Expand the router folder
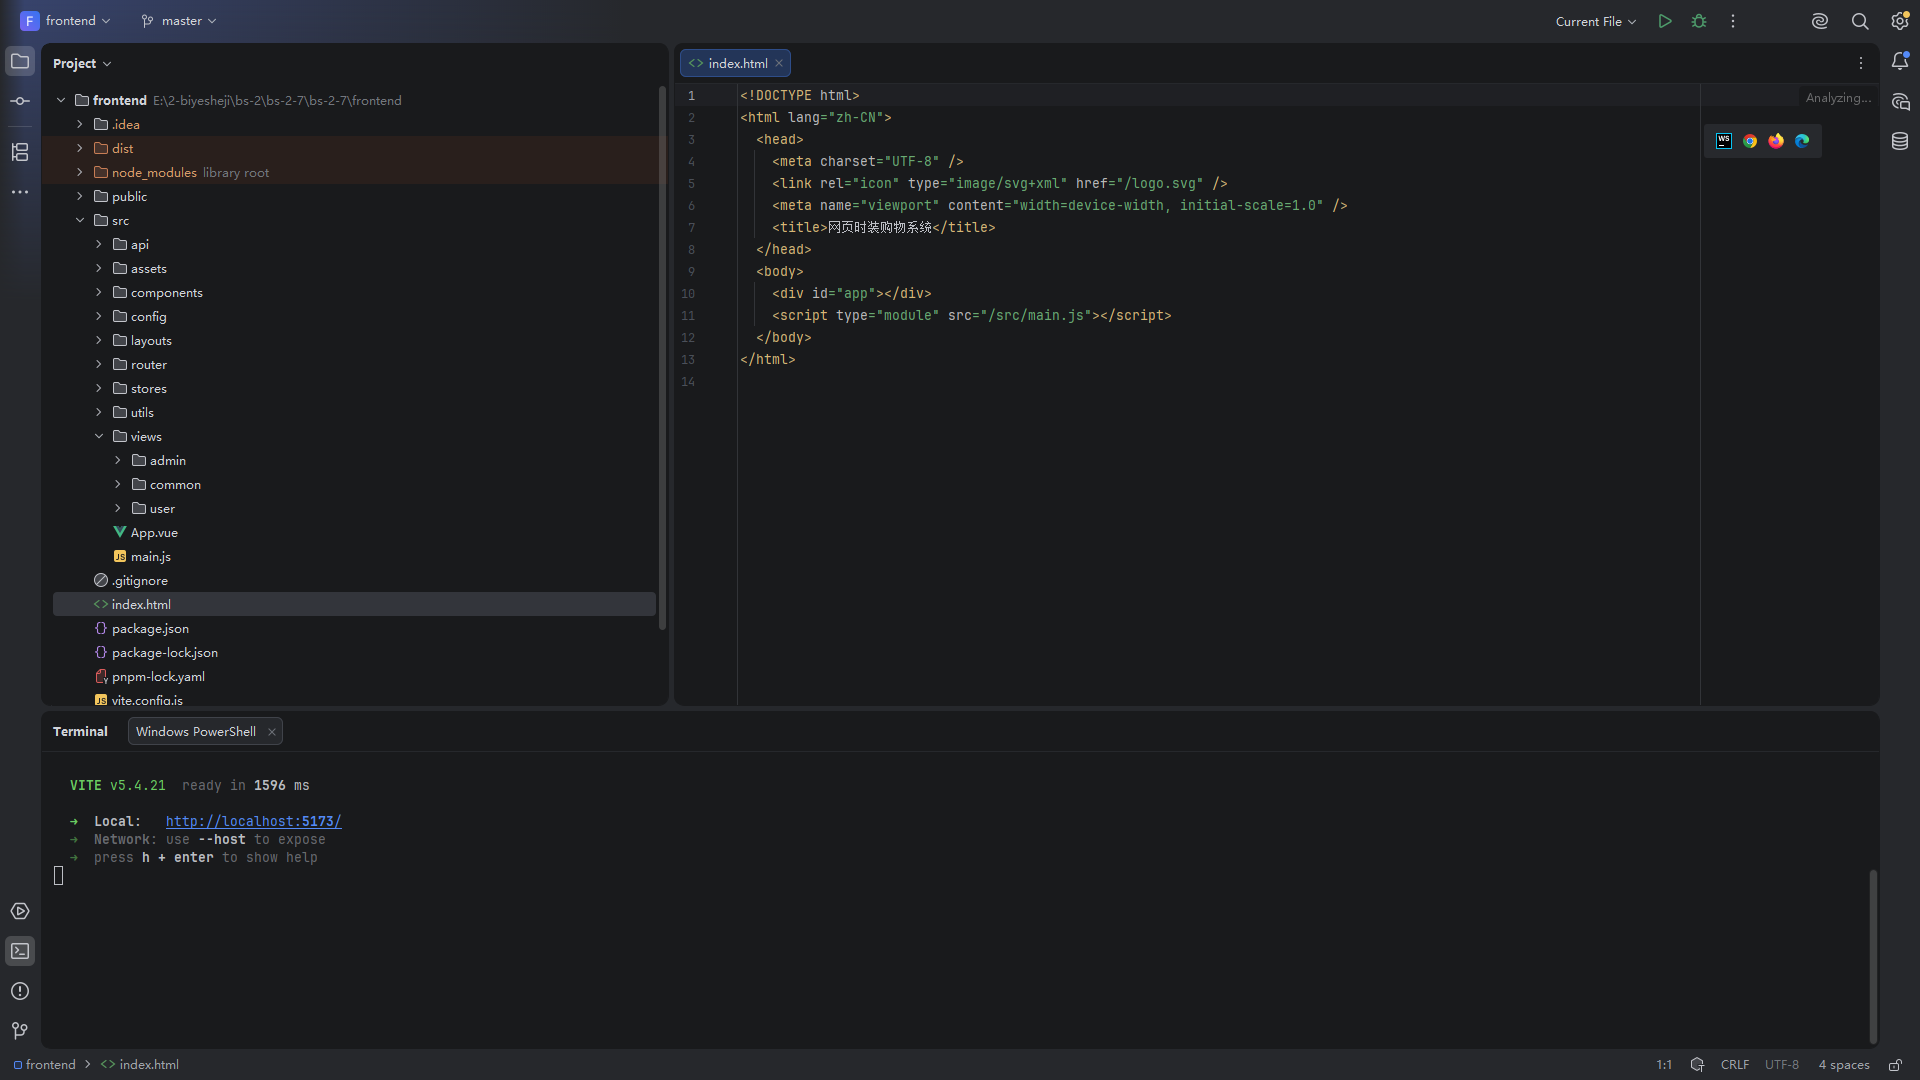Image resolution: width=1920 pixels, height=1080 pixels. (x=99, y=364)
